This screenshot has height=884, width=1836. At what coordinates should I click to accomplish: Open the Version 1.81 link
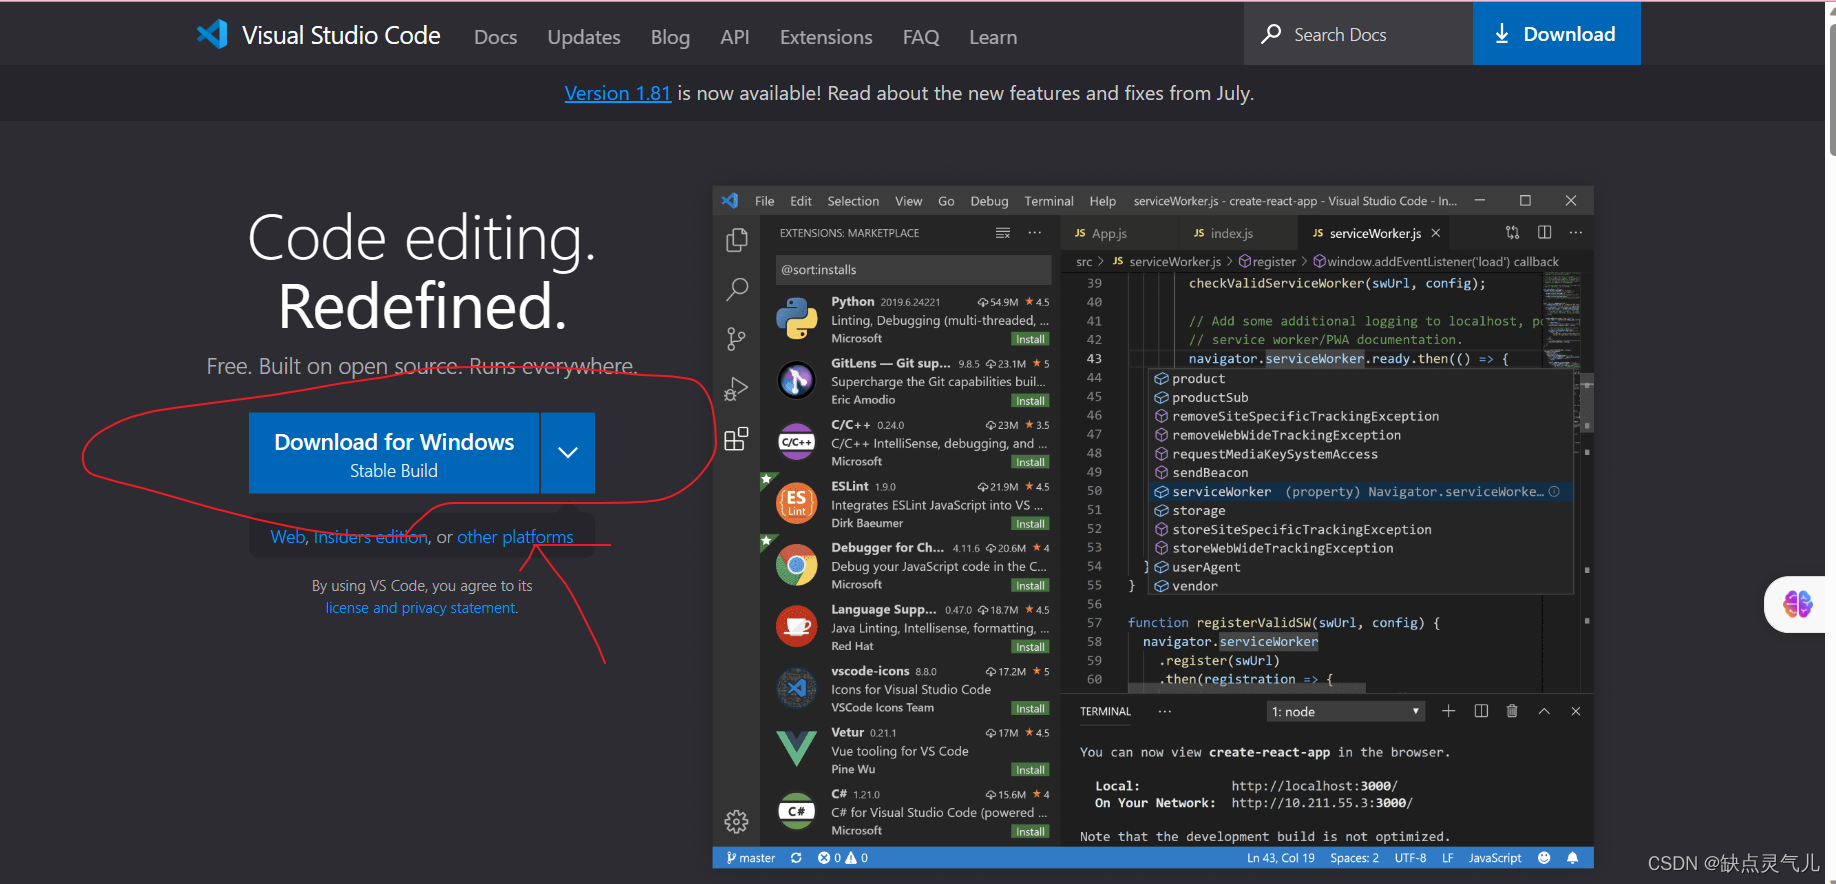[x=617, y=93]
